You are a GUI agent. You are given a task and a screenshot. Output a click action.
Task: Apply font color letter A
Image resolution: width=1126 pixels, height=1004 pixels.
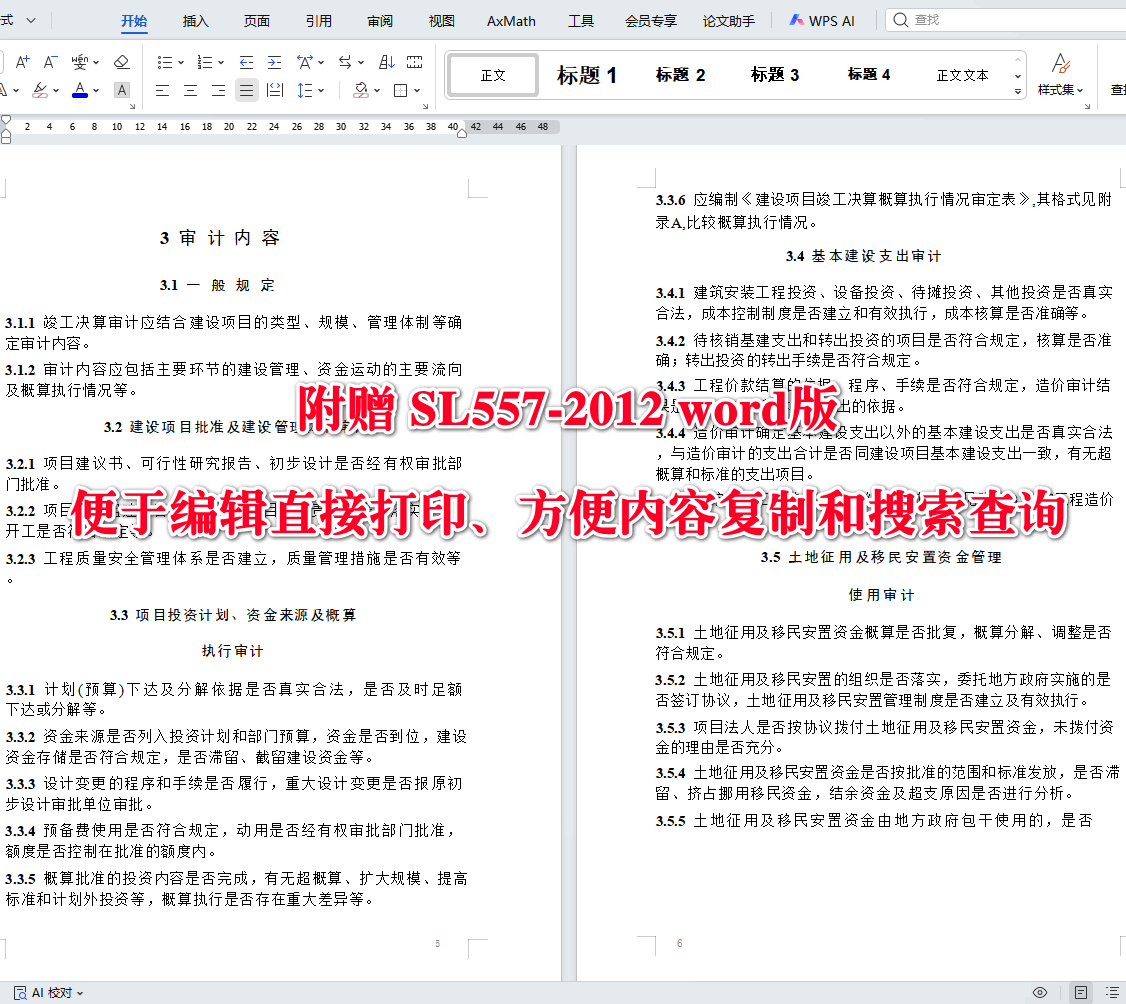coord(80,90)
